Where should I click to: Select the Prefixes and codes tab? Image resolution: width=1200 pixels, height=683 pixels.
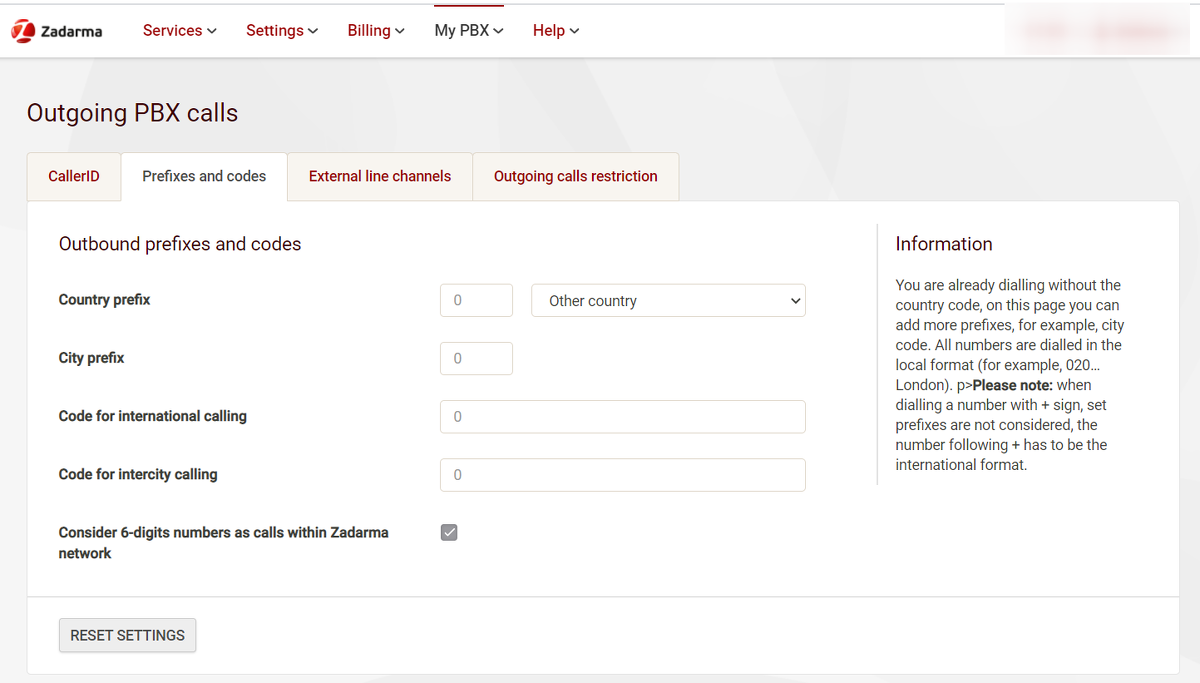click(x=204, y=177)
